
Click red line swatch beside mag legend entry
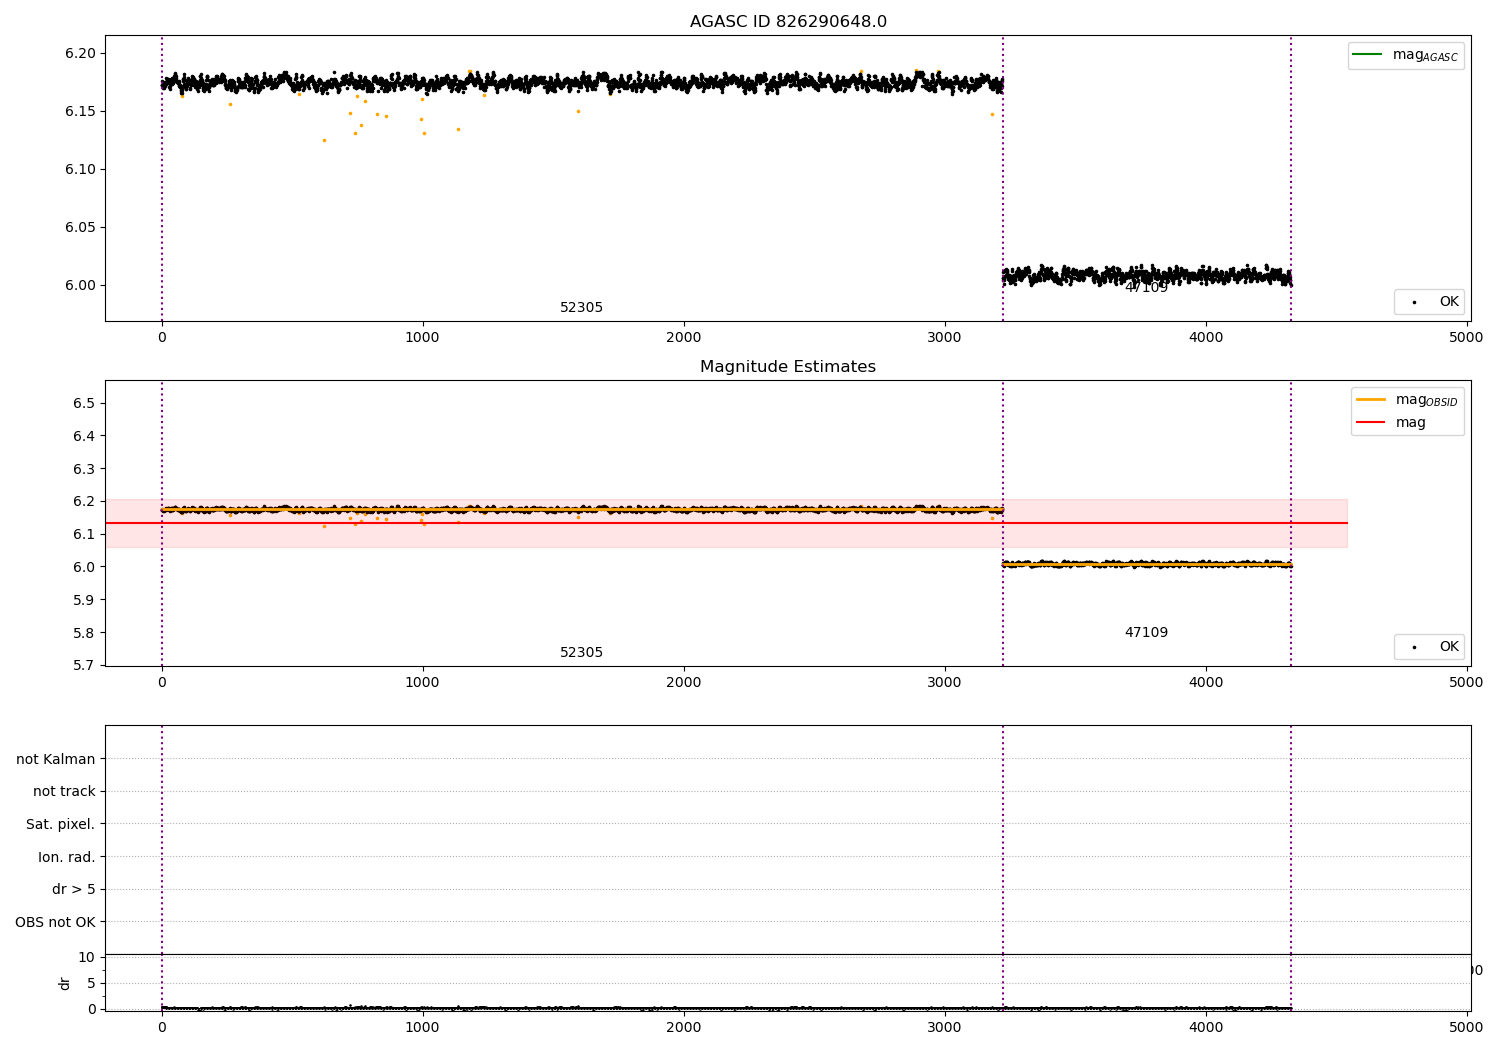(1371, 422)
